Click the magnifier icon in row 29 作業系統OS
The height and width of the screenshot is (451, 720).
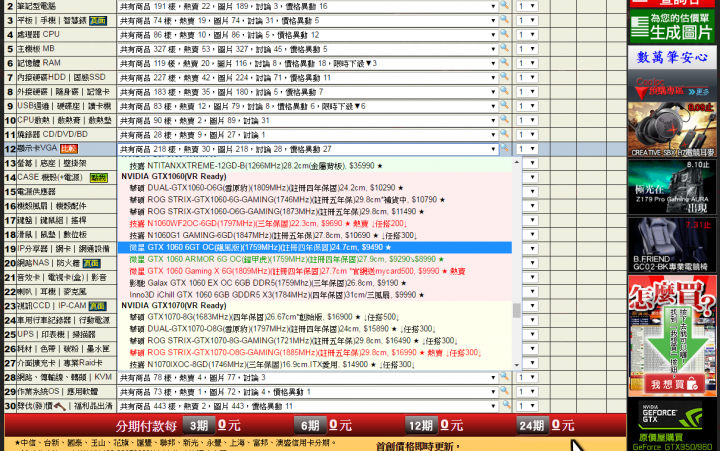[x=504, y=391]
